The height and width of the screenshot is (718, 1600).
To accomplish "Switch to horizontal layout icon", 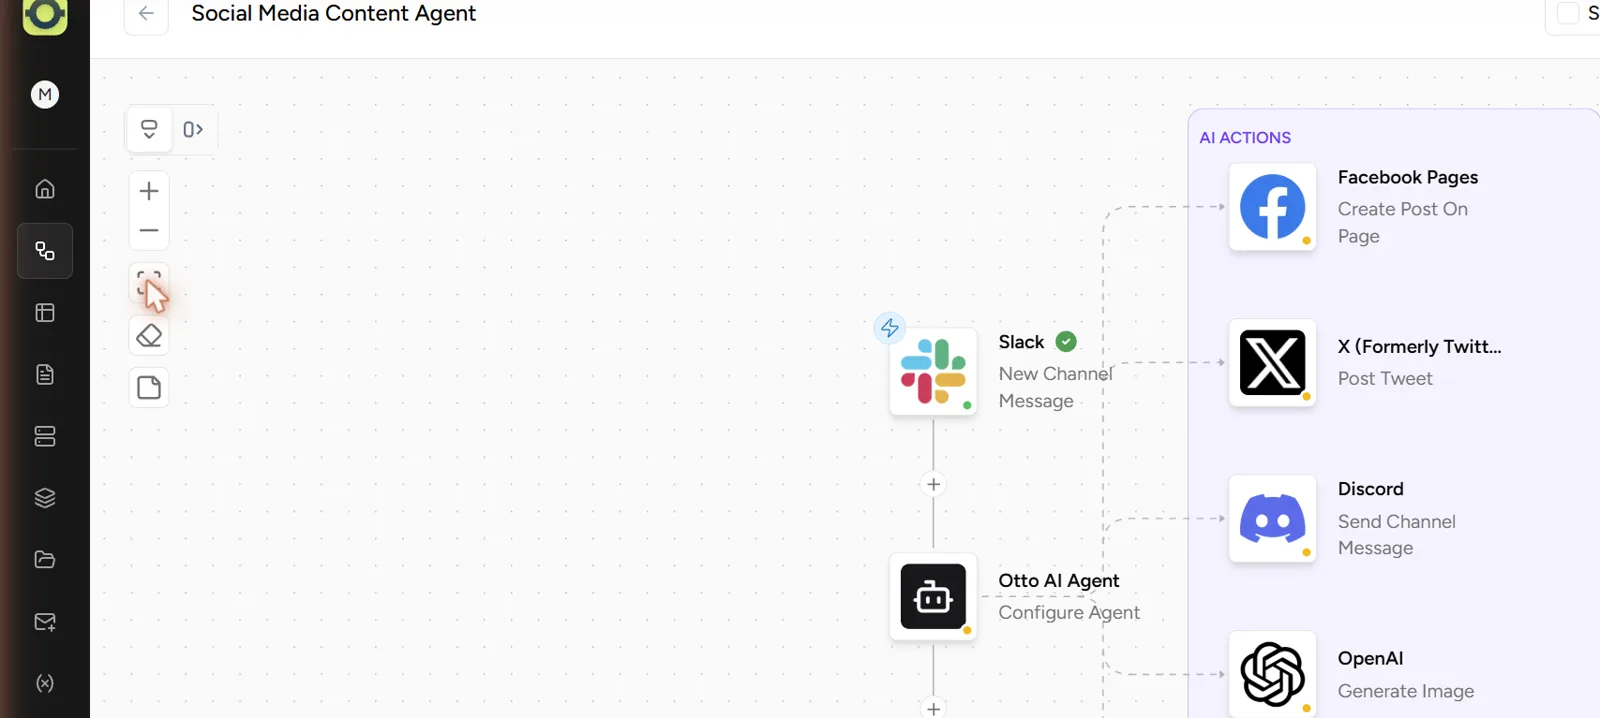I will 193,129.
